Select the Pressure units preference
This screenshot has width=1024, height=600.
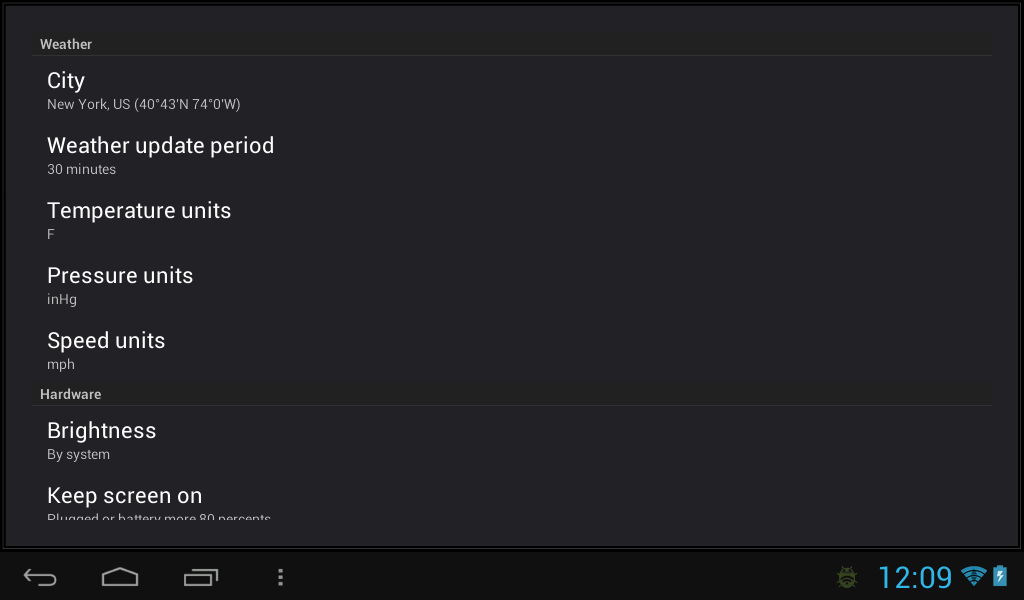pos(512,285)
